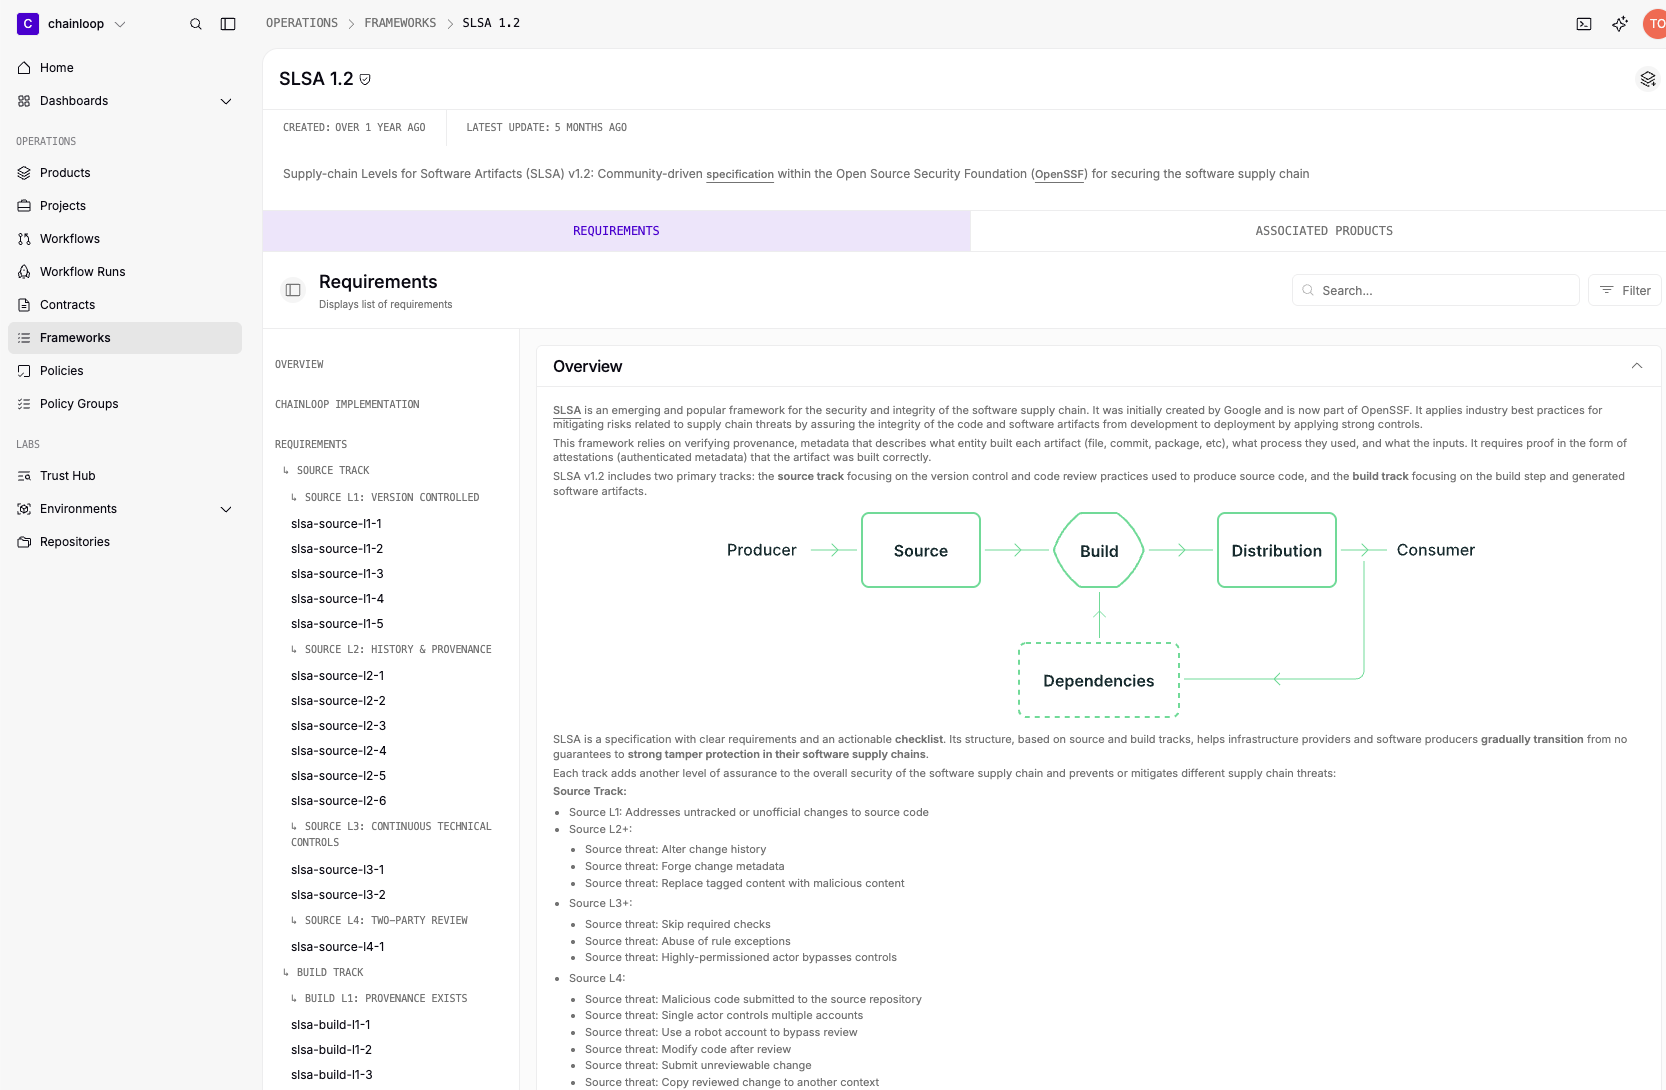Select requirement slsa-source-l2-3
The width and height of the screenshot is (1666, 1090).
pos(338,726)
